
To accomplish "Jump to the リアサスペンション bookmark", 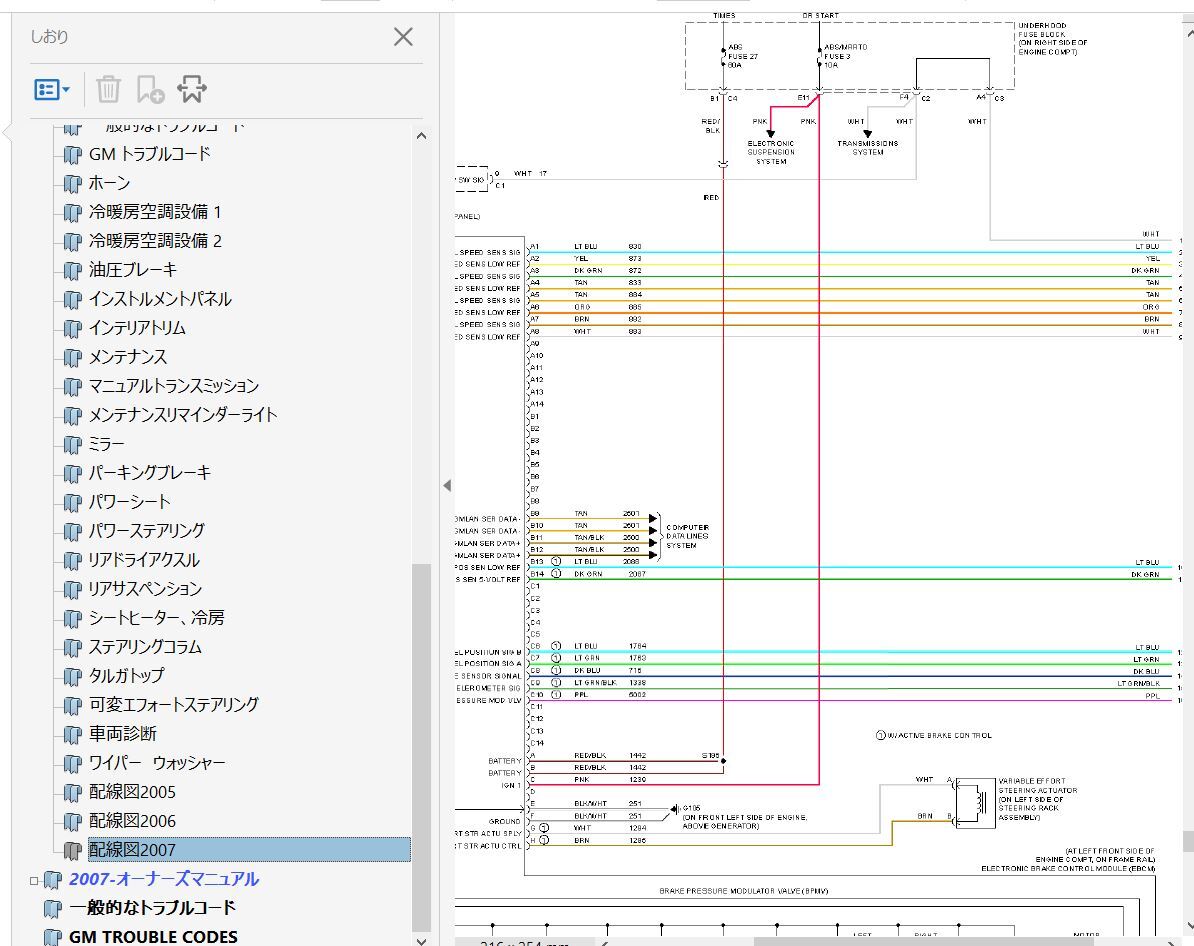I will click(145, 589).
